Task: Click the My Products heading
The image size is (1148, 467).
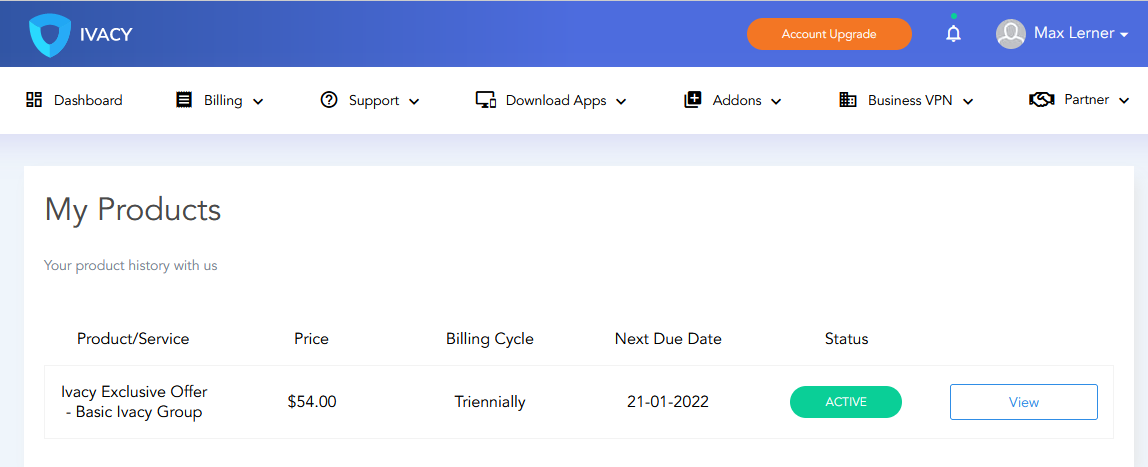Action: [x=133, y=210]
